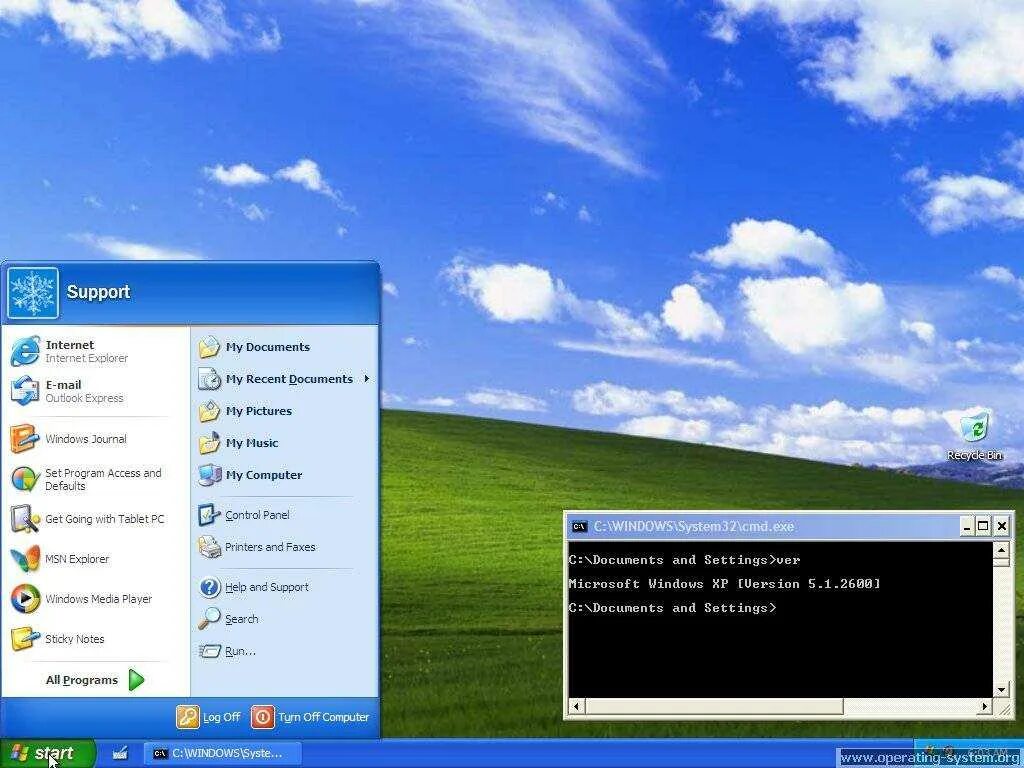This screenshot has height=768, width=1024.
Task: Click cmd horizontal scroll left arrow
Action: pyautogui.click(x=576, y=706)
